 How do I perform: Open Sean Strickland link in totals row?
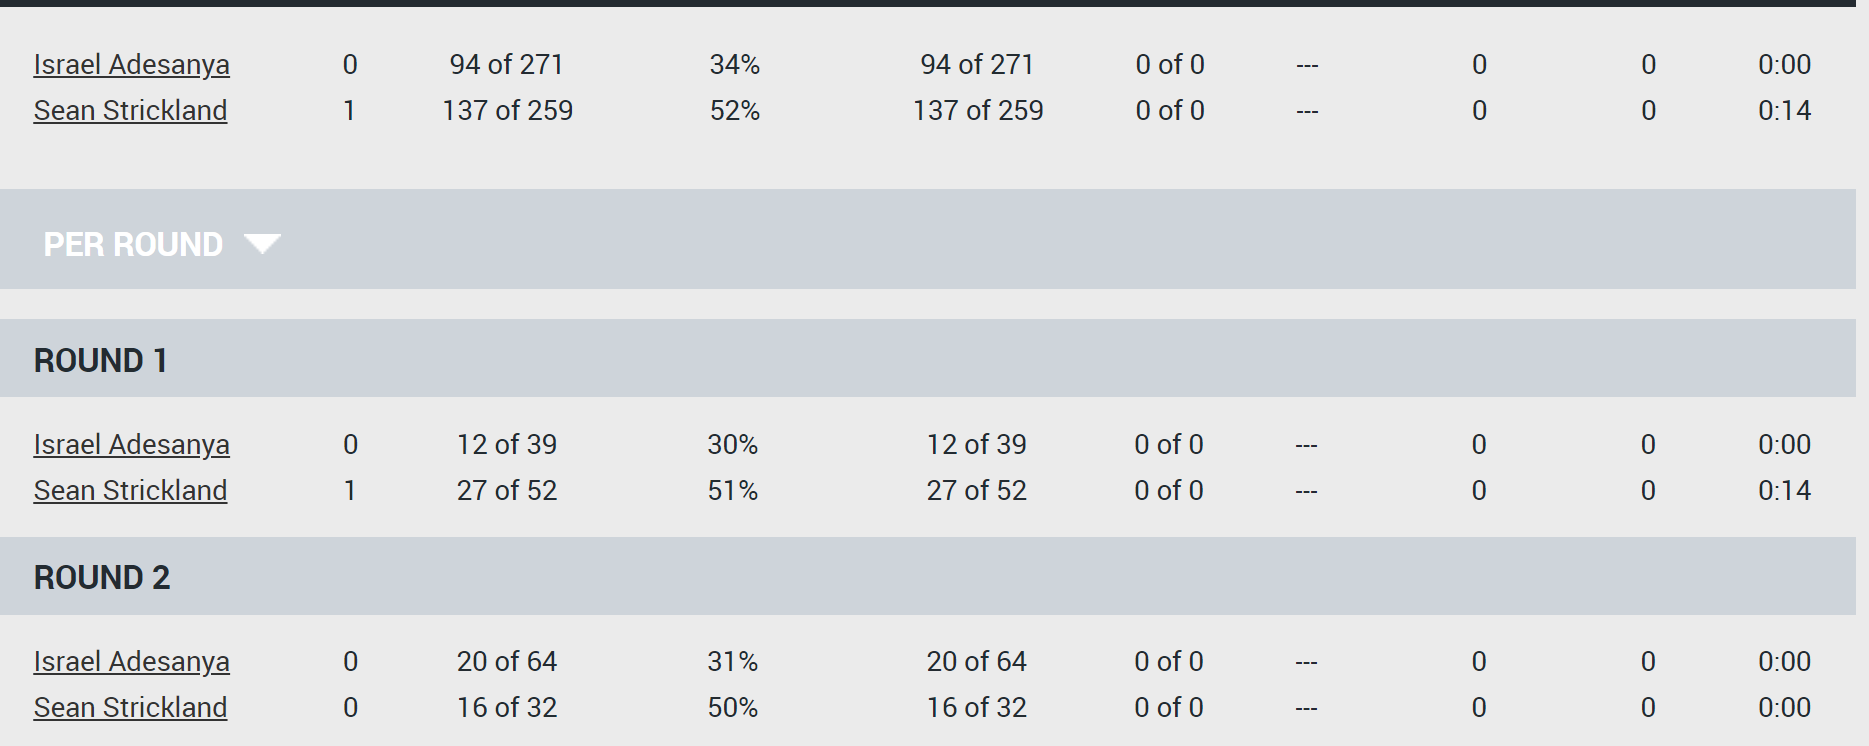coord(130,111)
